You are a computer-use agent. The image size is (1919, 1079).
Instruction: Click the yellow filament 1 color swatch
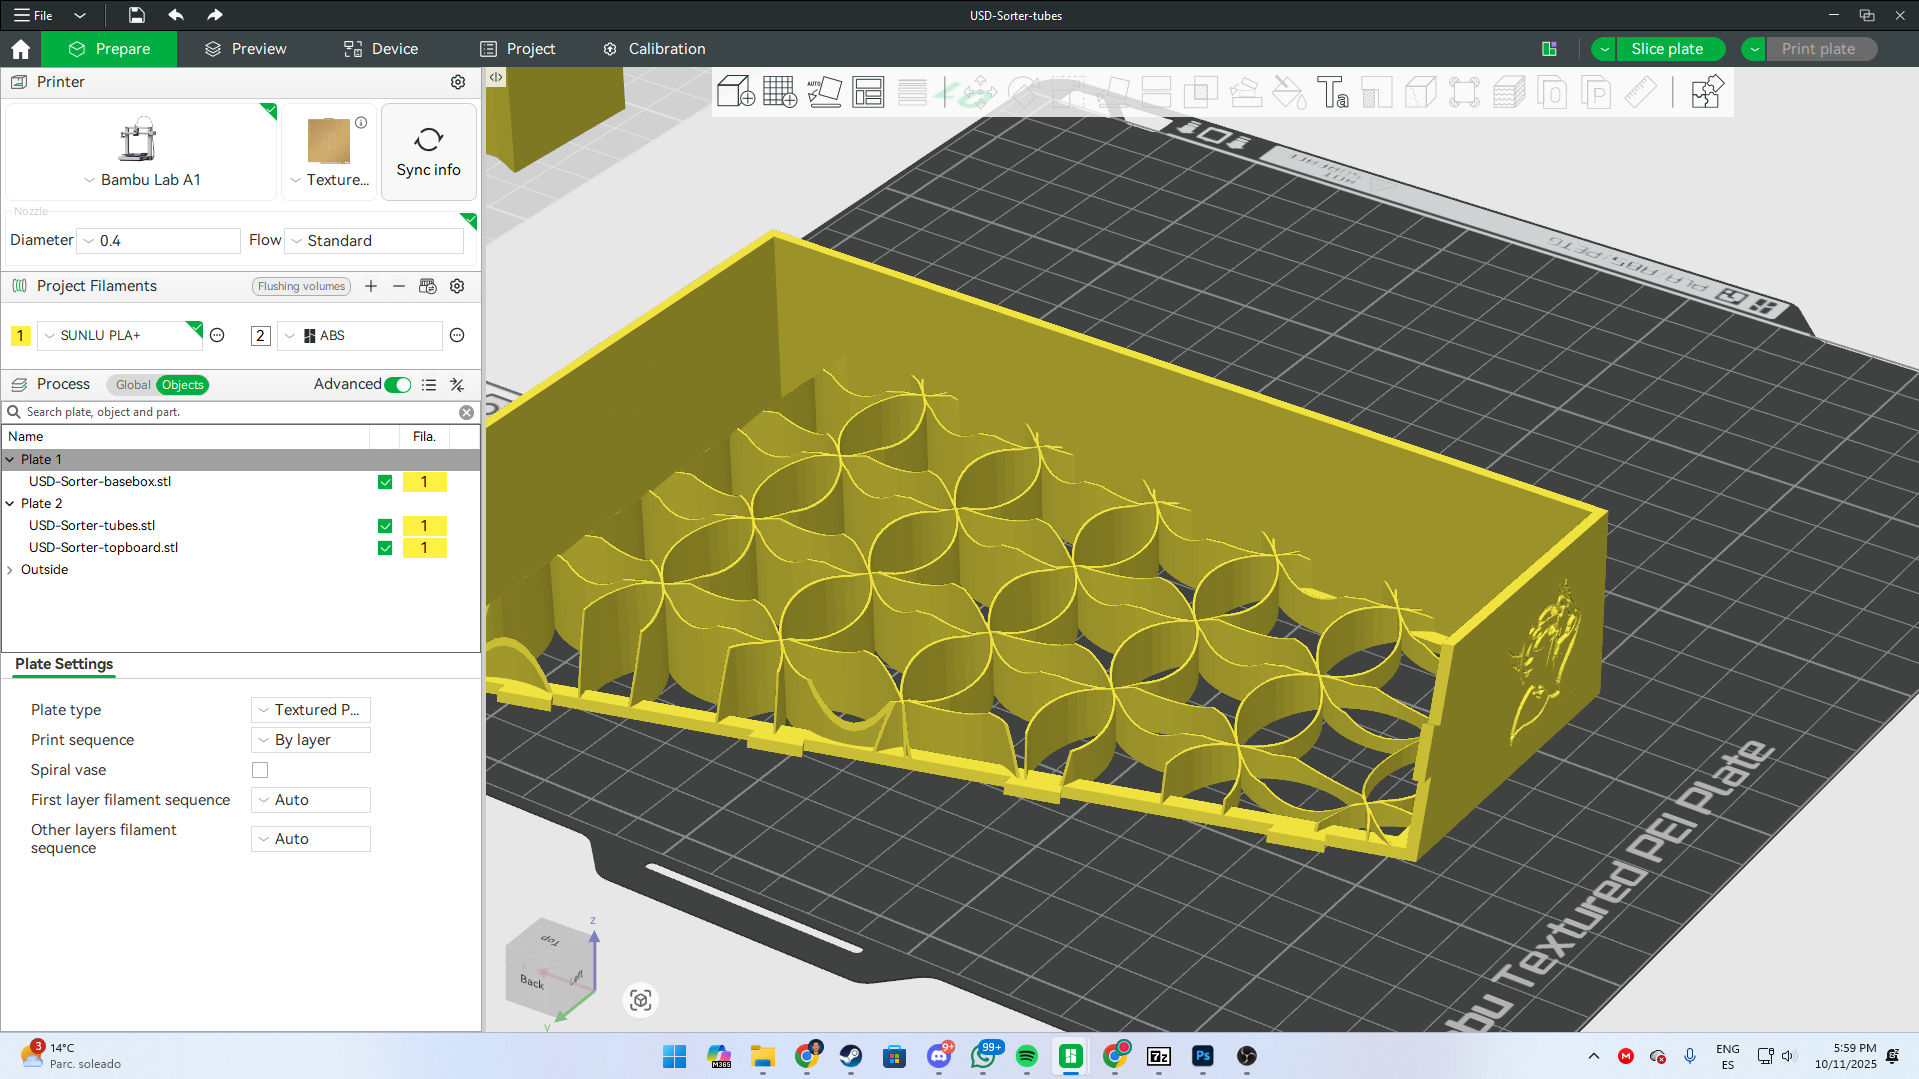(20, 336)
